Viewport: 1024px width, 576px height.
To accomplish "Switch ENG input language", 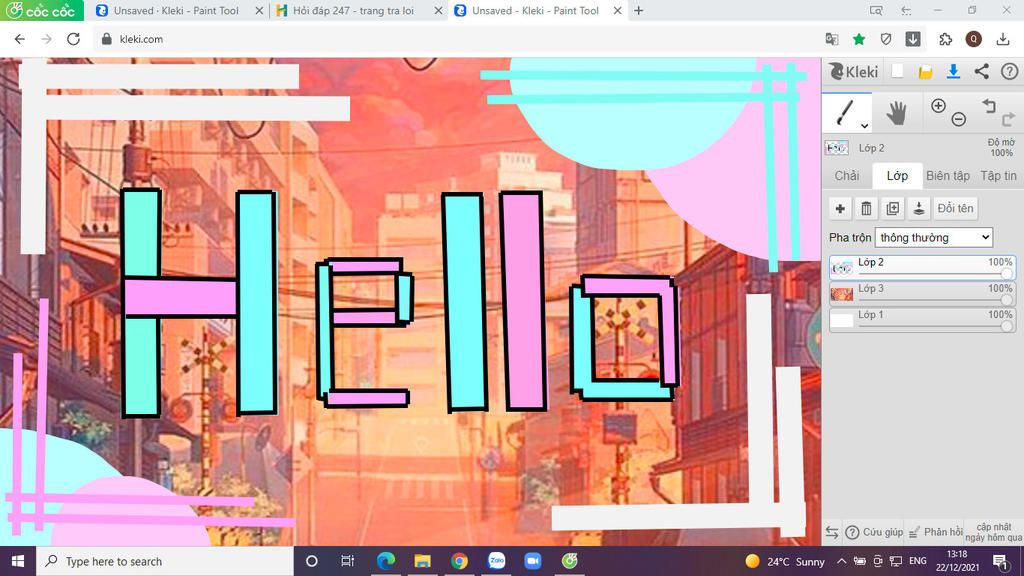I will tap(918, 561).
